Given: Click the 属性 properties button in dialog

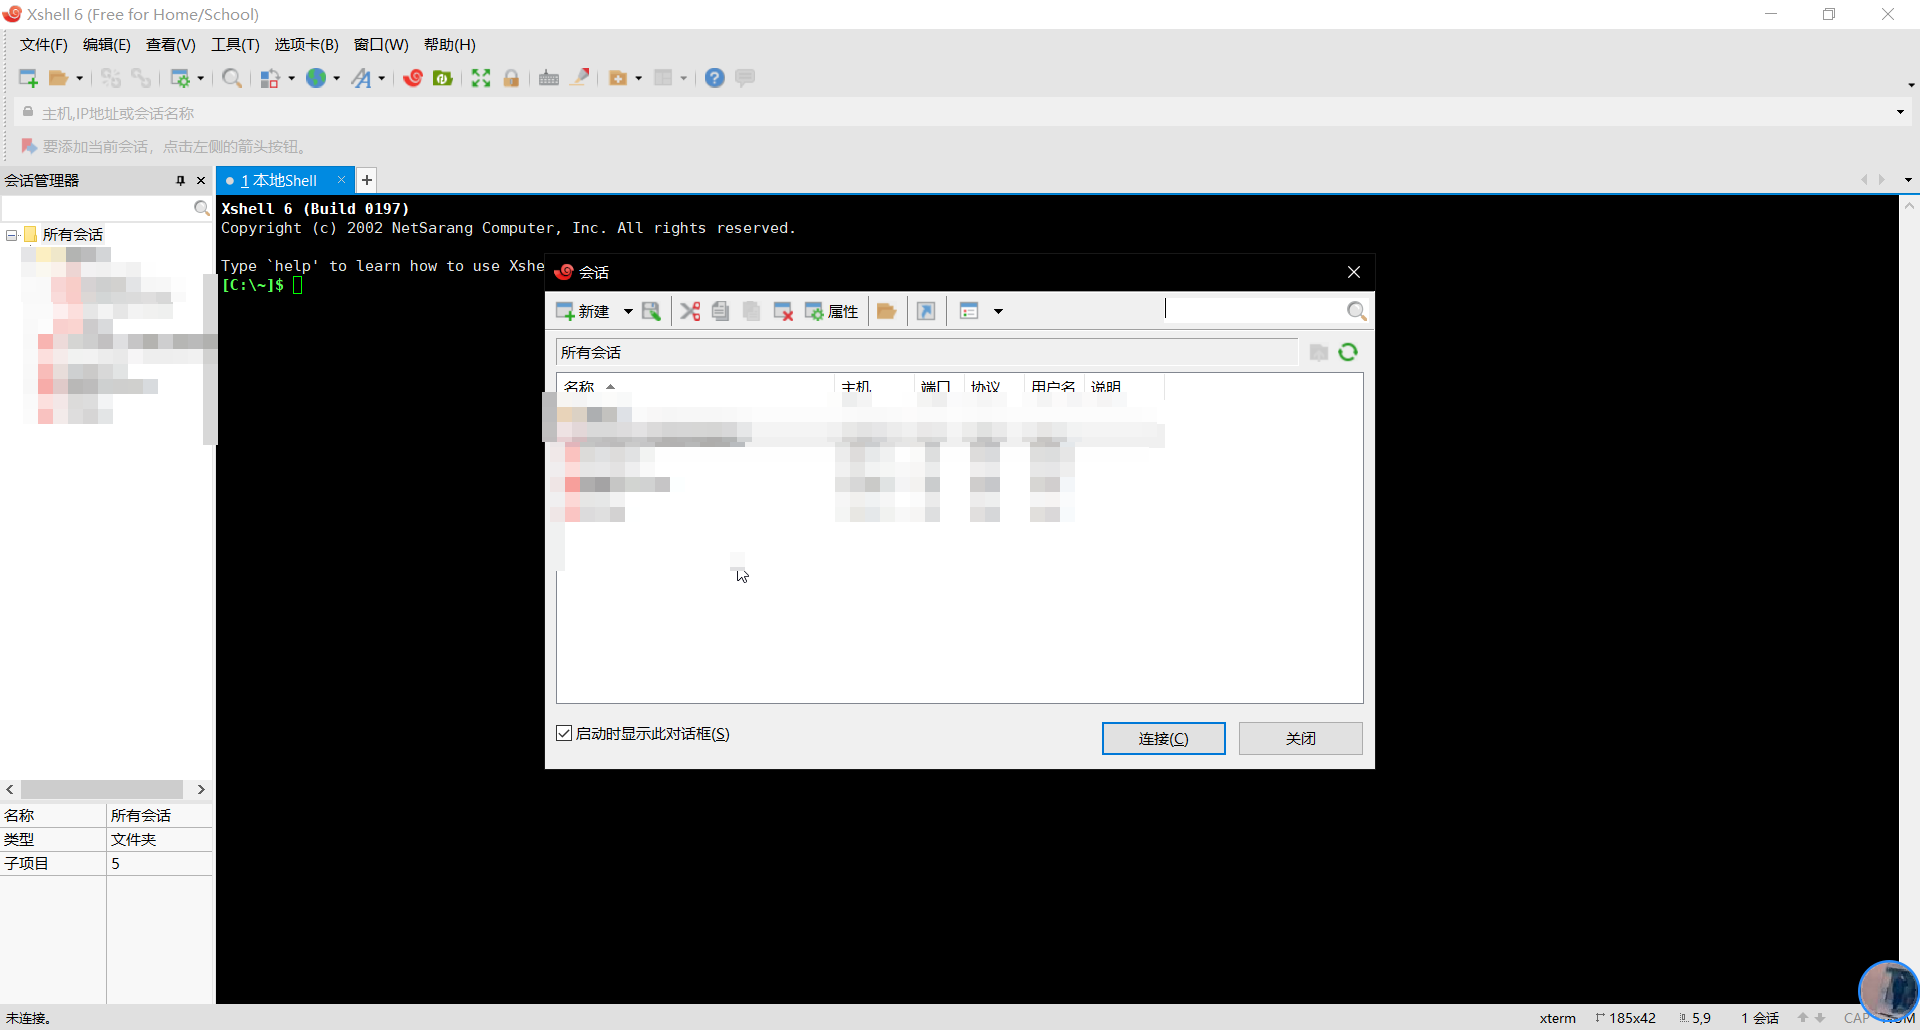Looking at the screenshot, I should pyautogui.click(x=832, y=311).
